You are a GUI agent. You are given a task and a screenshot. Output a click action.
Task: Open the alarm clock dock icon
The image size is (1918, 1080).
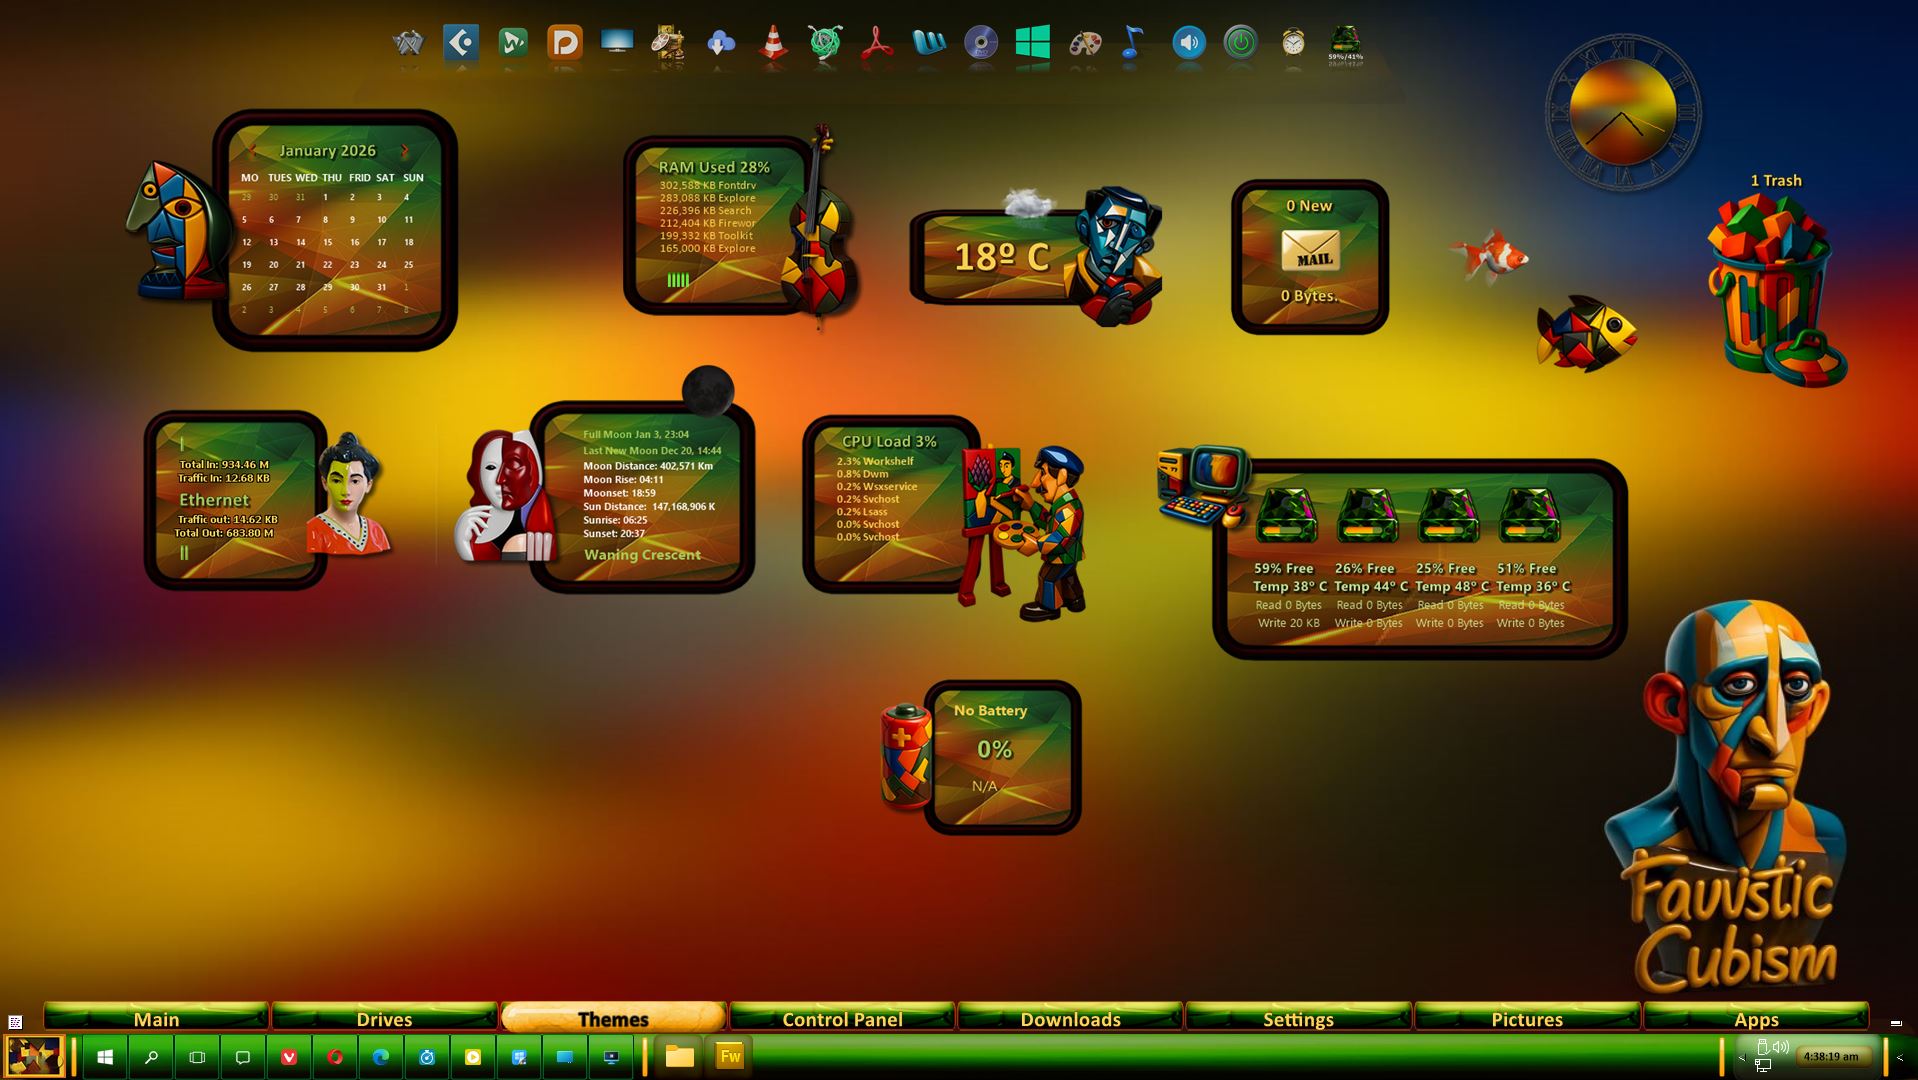1293,43
